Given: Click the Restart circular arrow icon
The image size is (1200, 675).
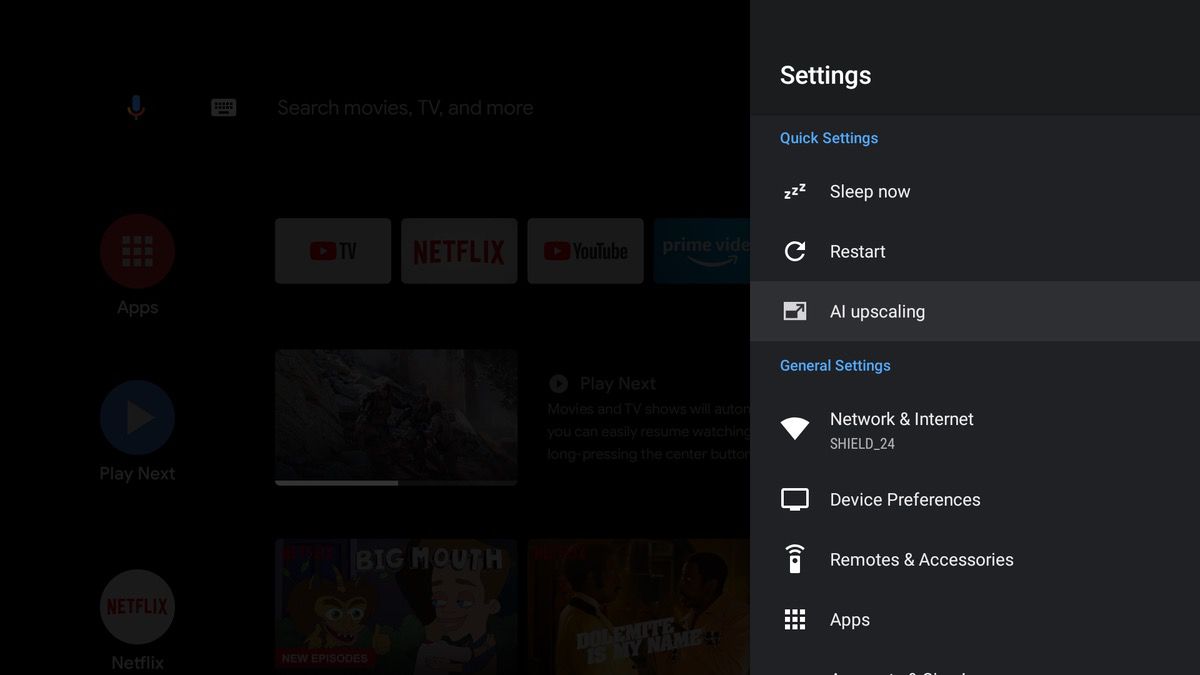Looking at the screenshot, I should pyautogui.click(x=795, y=252).
